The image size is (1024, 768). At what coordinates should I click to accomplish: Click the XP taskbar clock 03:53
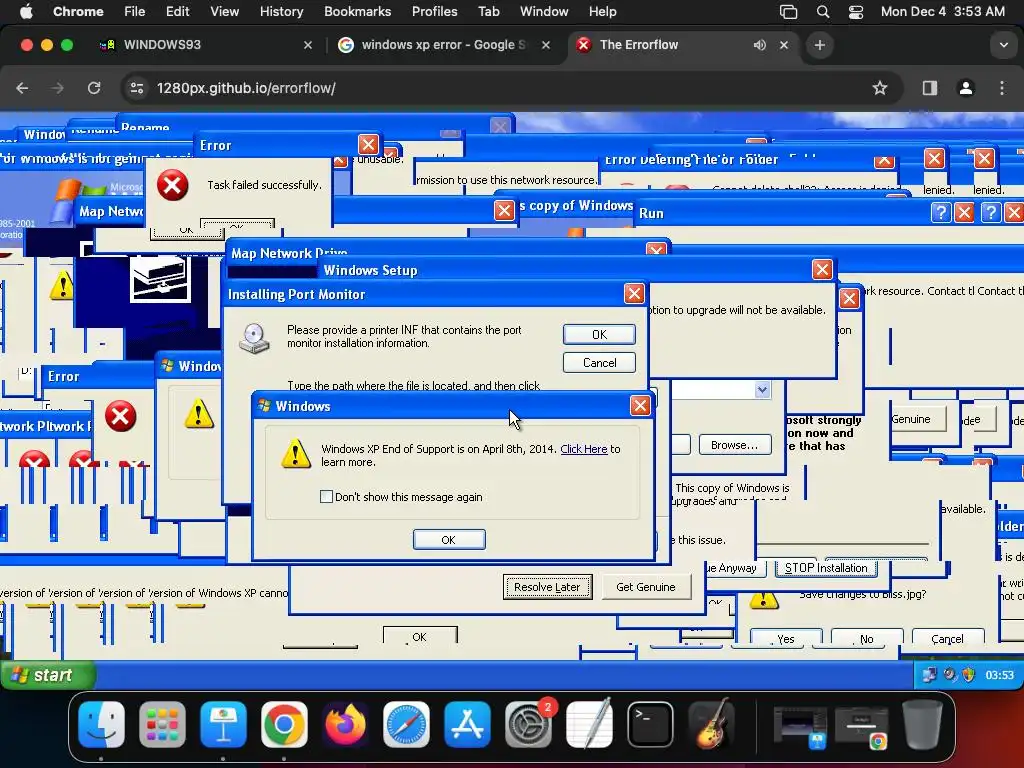click(x=999, y=675)
